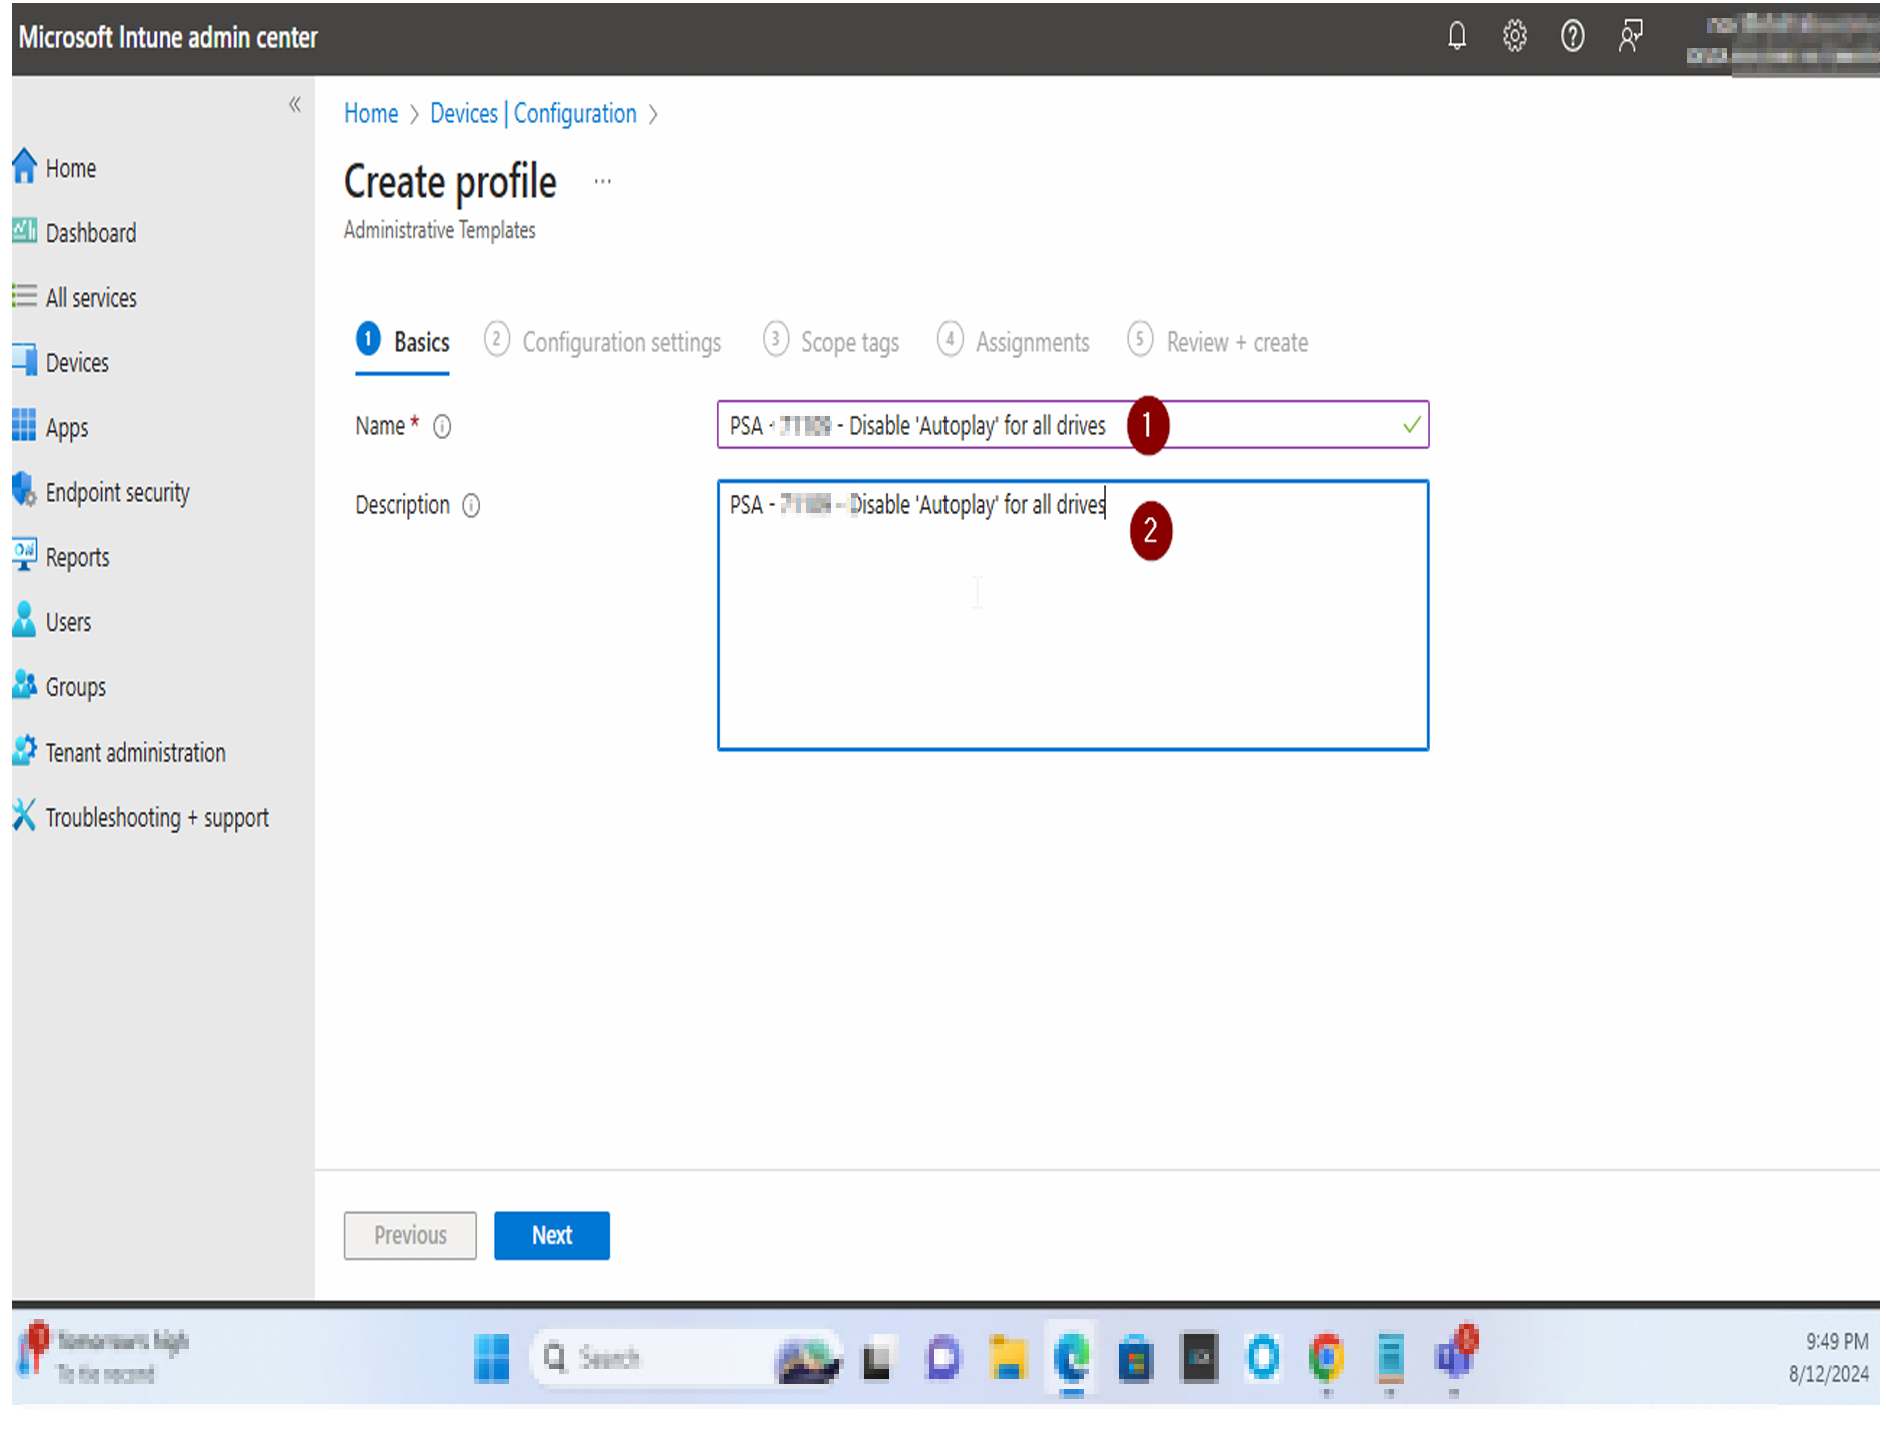Click the info icon next to Description
This screenshot has height=1430, width=1886.
pyautogui.click(x=471, y=506)
